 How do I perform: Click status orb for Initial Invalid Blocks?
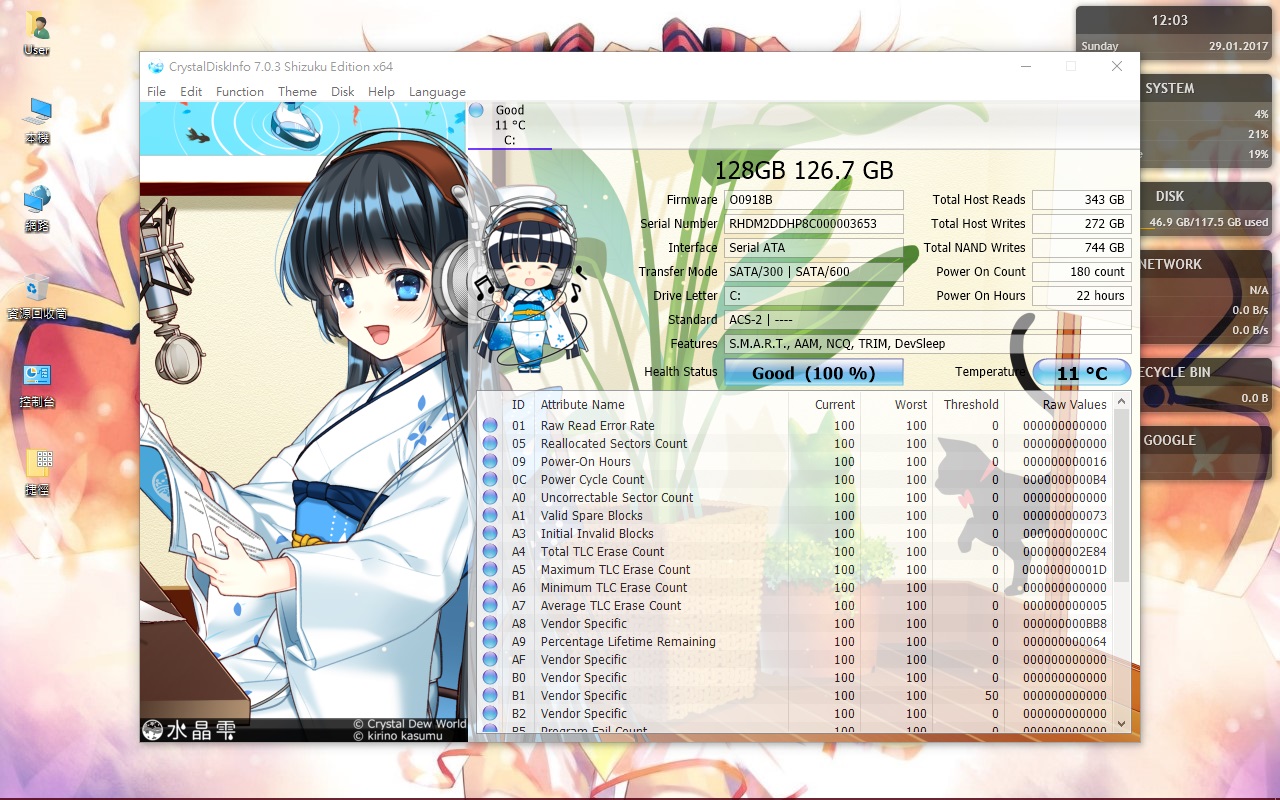490,534
